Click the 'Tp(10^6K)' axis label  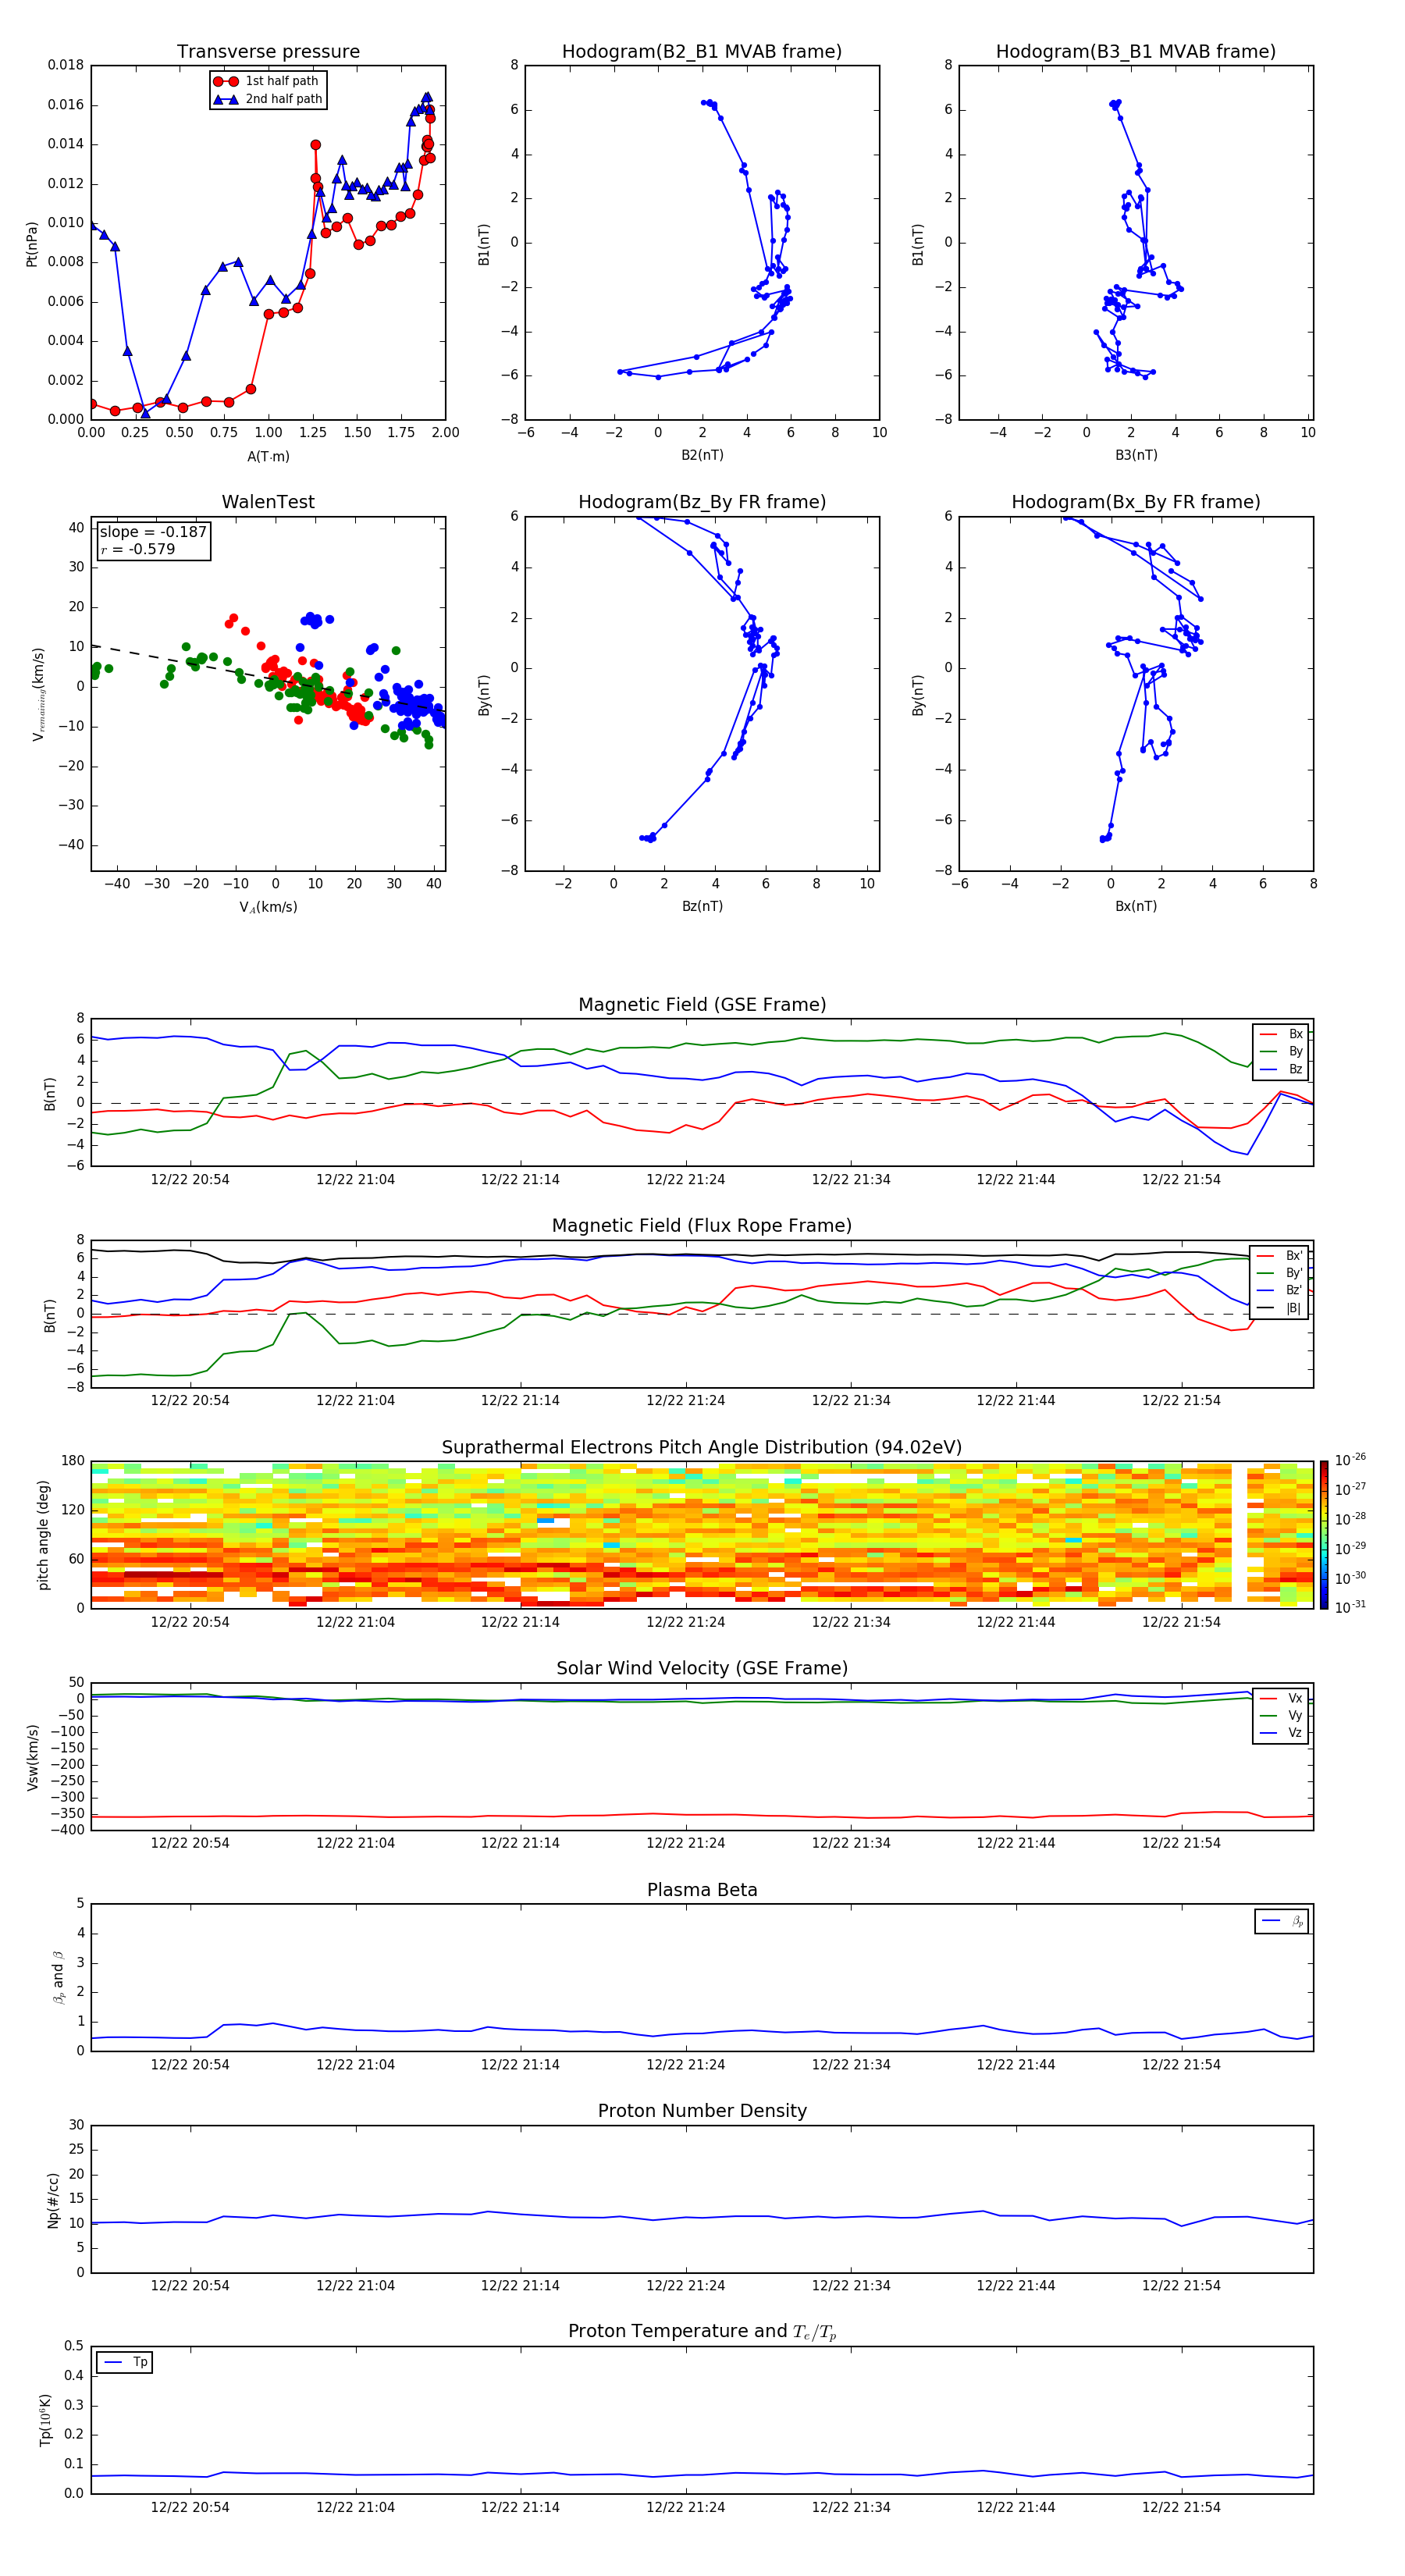pyautogui.click(x=45, y=2421)
